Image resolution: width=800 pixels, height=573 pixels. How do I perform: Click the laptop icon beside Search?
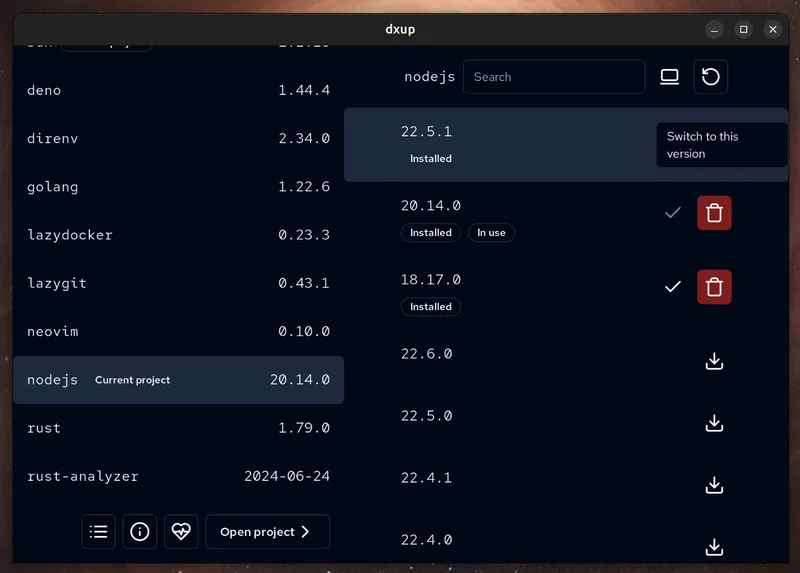[x=669, y=77]
